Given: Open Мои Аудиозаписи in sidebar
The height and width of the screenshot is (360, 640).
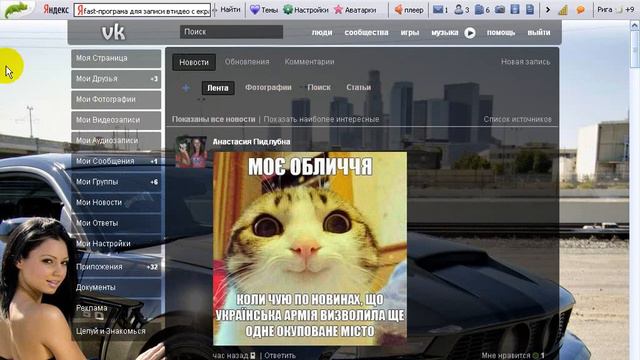Looking at the screenshot, I should click(x=116, y=140).
